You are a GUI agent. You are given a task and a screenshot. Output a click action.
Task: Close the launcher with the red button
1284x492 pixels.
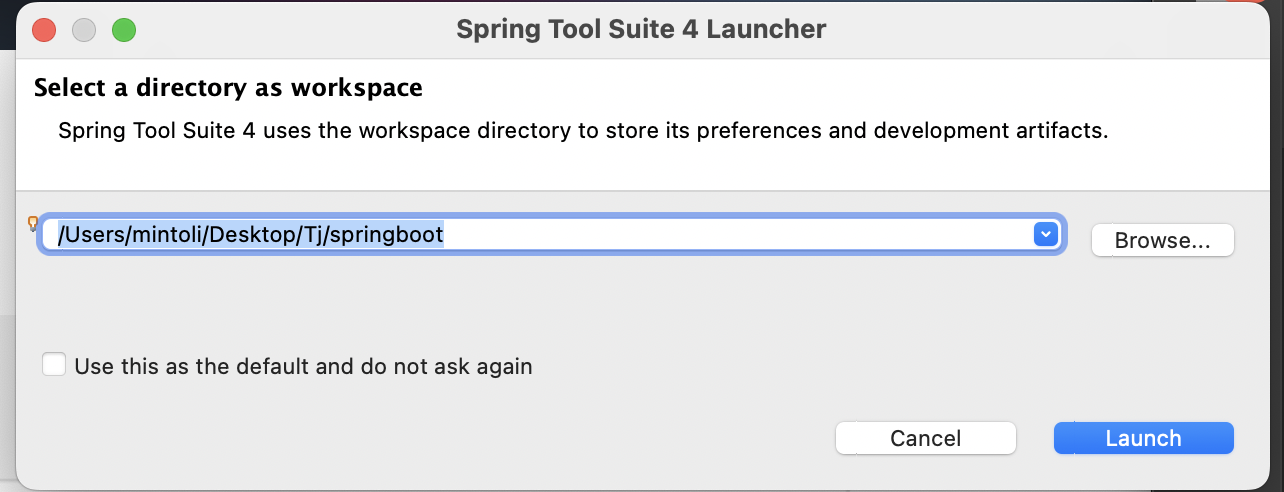point(45,29)
